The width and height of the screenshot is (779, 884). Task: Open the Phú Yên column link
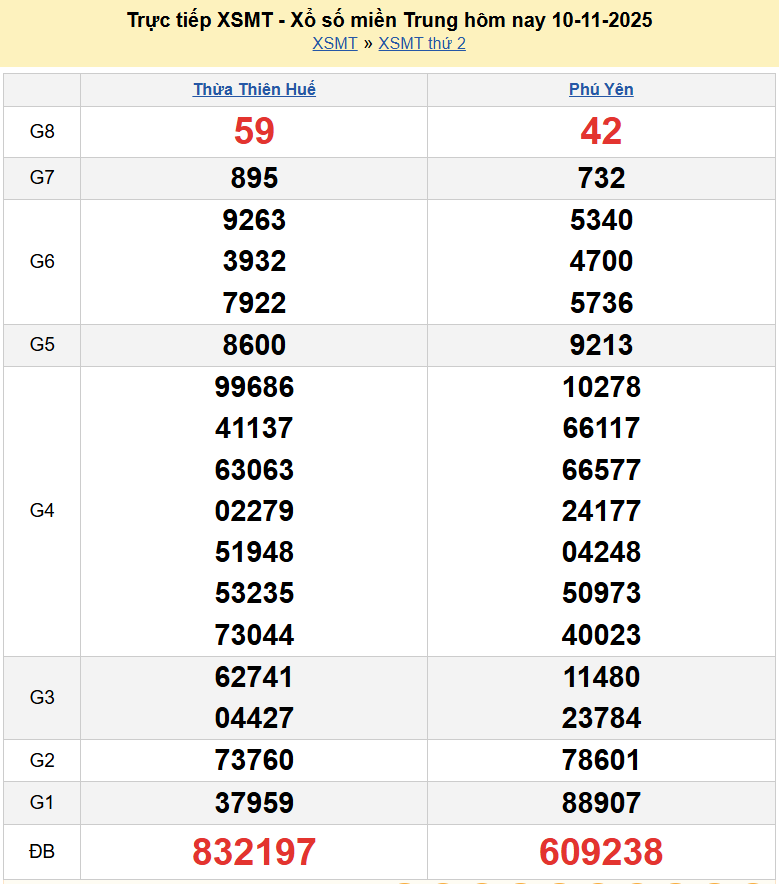(601, 90)
